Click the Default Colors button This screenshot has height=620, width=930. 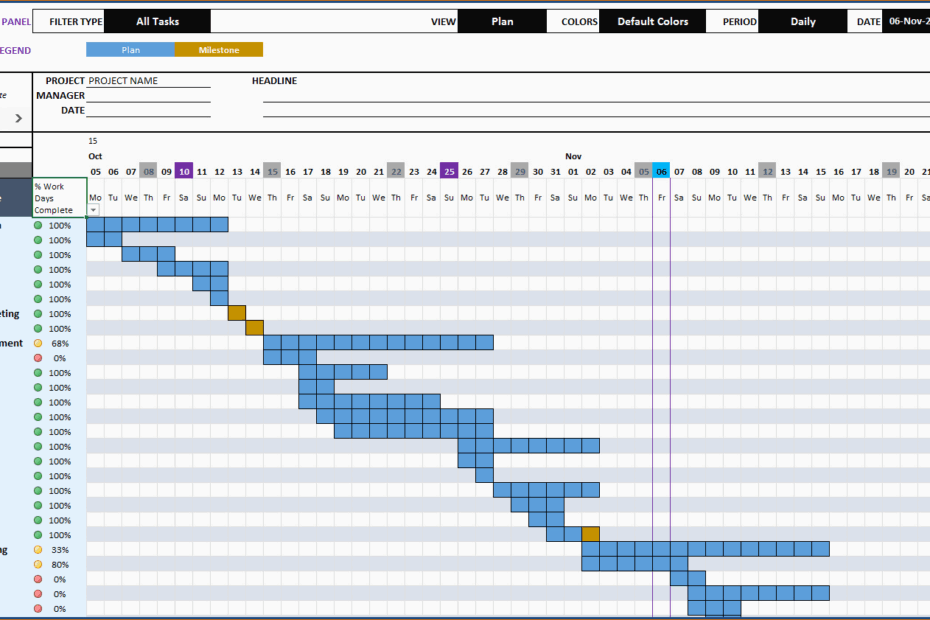click(x=652, y=20)
